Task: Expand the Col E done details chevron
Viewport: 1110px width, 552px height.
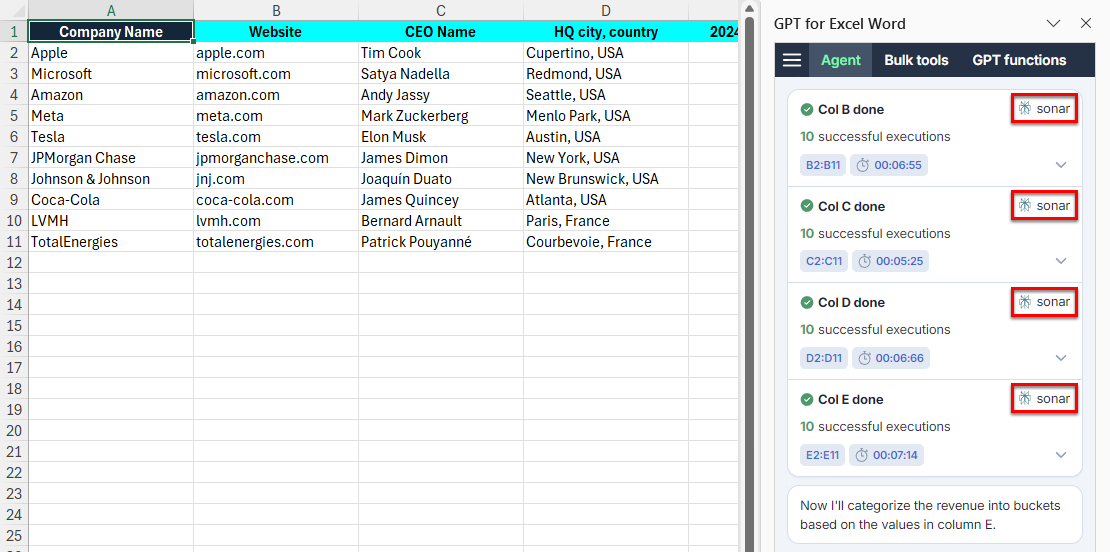Action: click(1061, 455)
